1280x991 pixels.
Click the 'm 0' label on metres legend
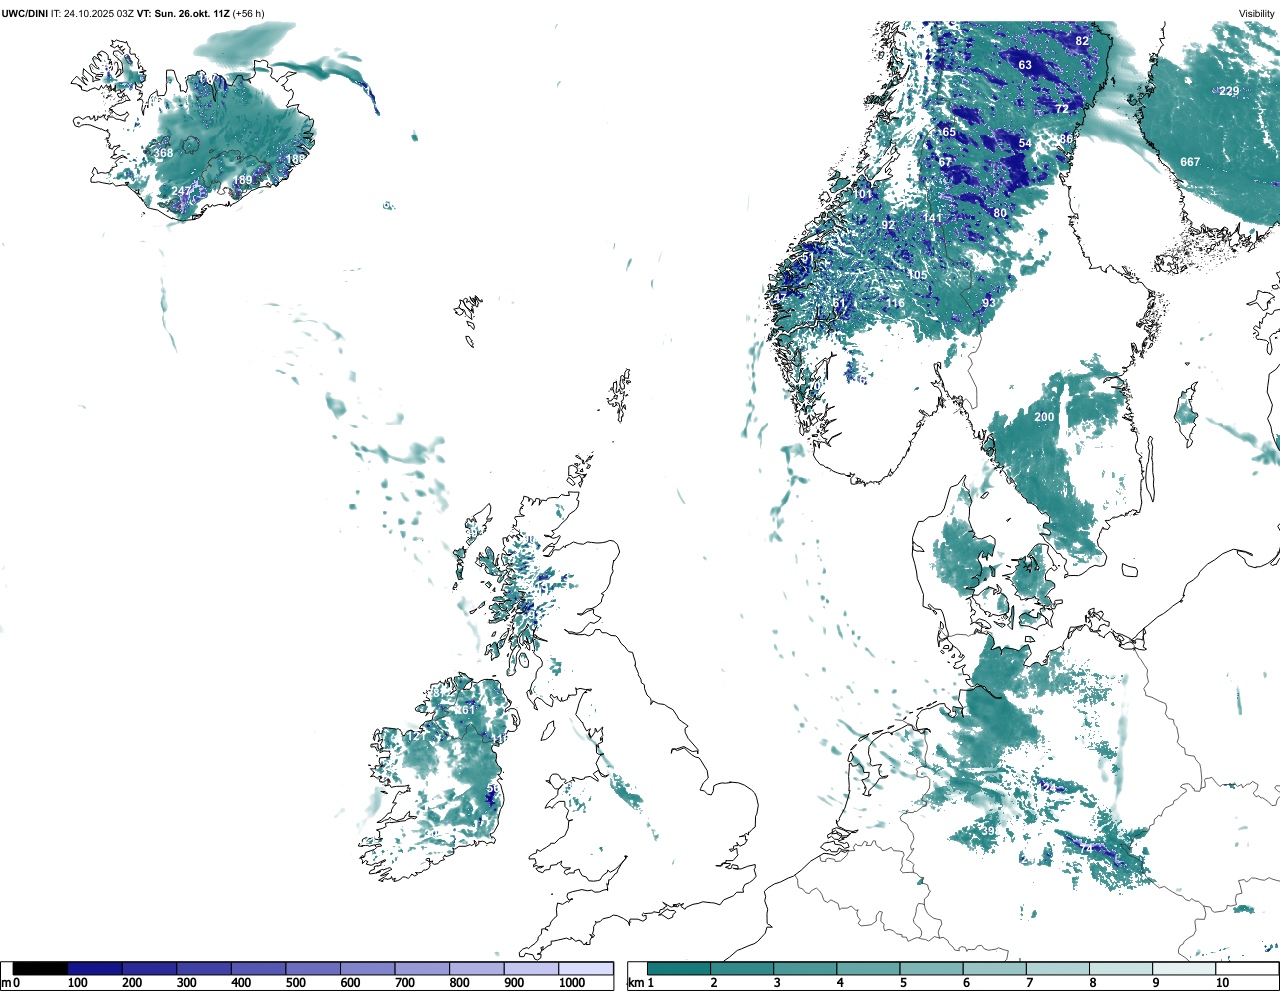[x=11, y=983]
